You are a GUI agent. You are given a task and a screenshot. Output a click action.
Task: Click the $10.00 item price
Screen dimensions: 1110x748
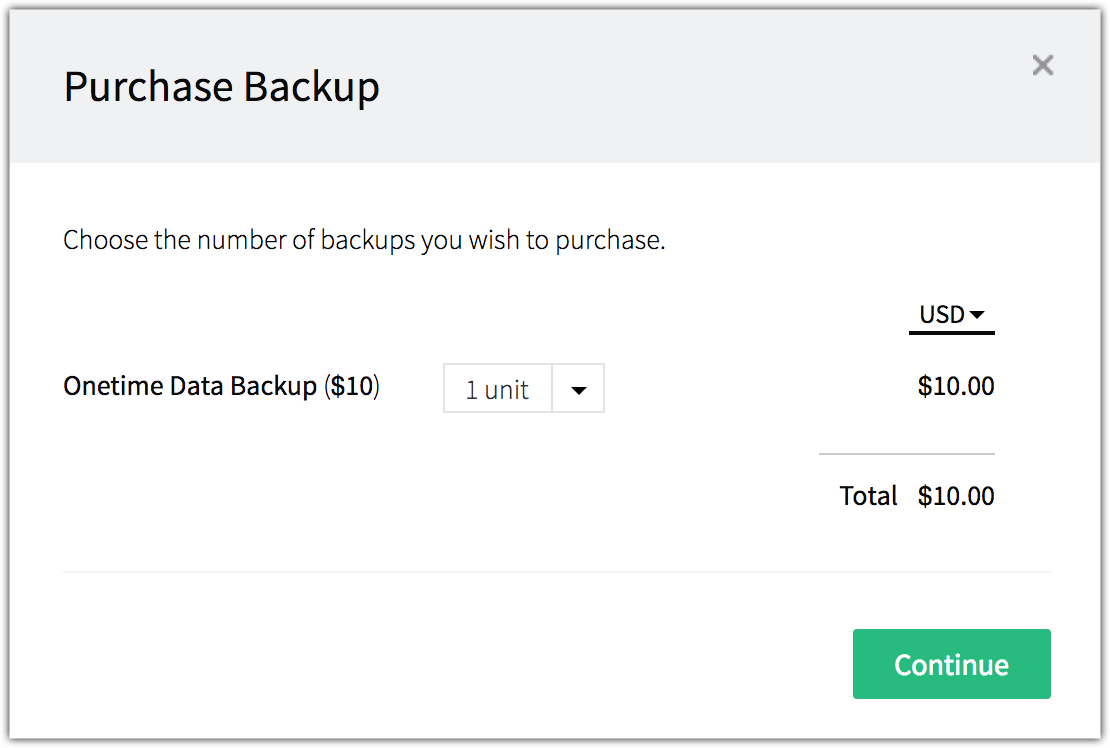tap(956, 386)
